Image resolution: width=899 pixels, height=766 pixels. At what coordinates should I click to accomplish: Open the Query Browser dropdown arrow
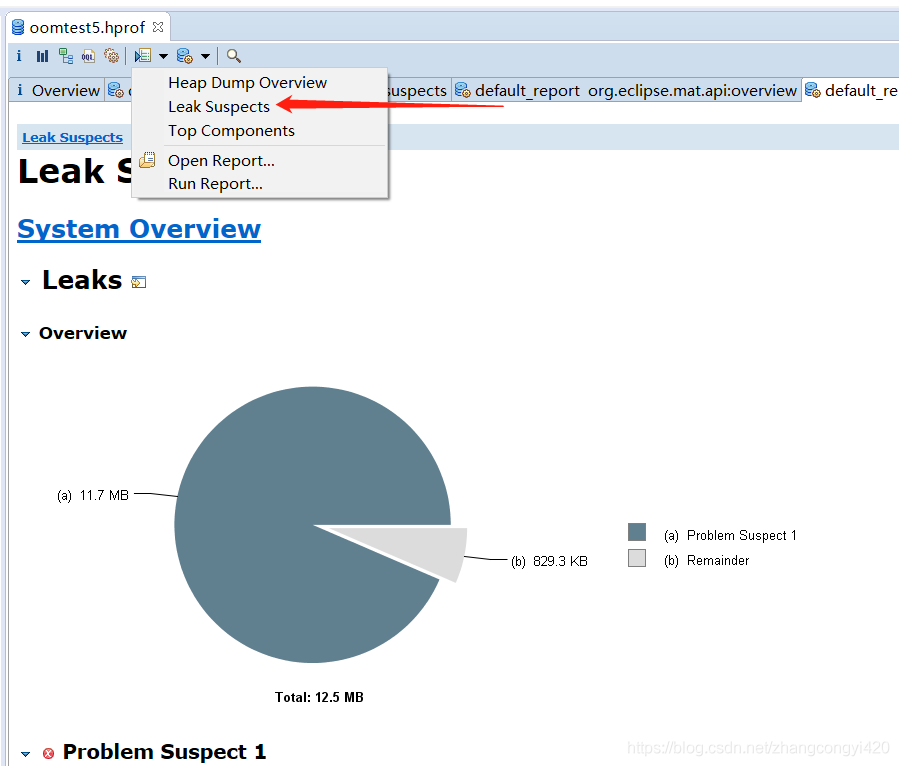click(x=205, y=56)
